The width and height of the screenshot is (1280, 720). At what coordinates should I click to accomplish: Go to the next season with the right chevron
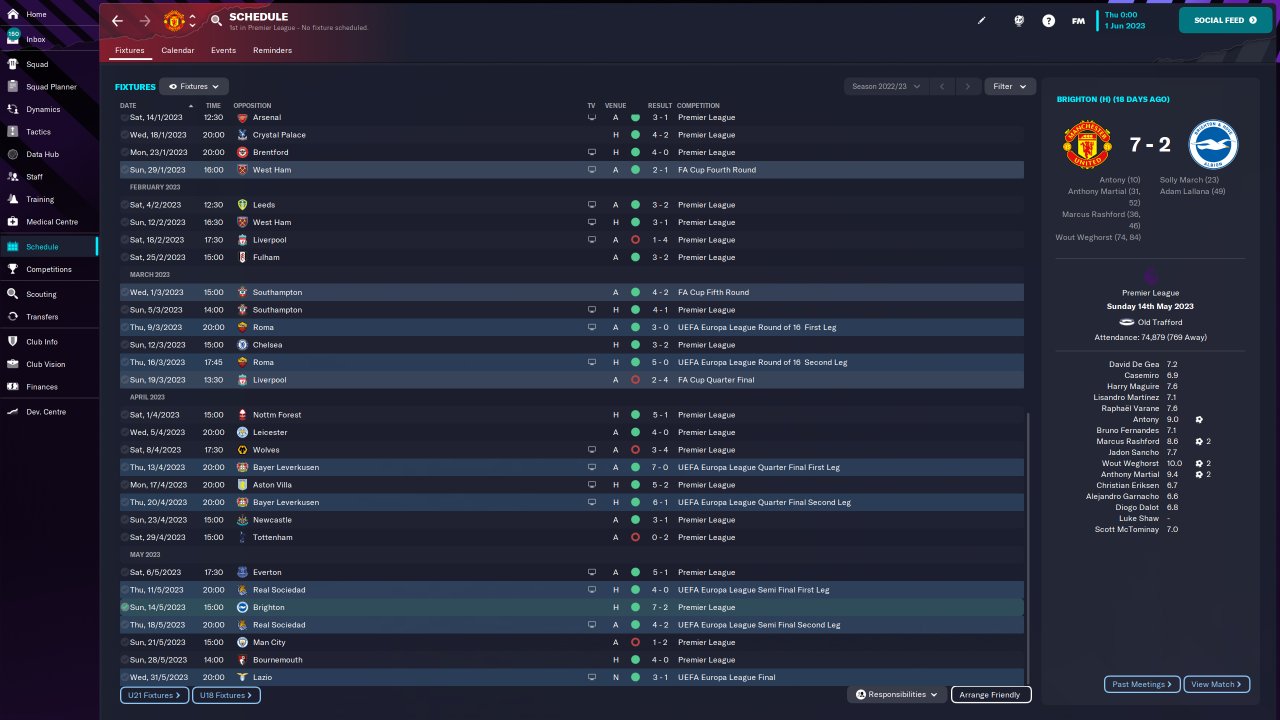point(967,87)
